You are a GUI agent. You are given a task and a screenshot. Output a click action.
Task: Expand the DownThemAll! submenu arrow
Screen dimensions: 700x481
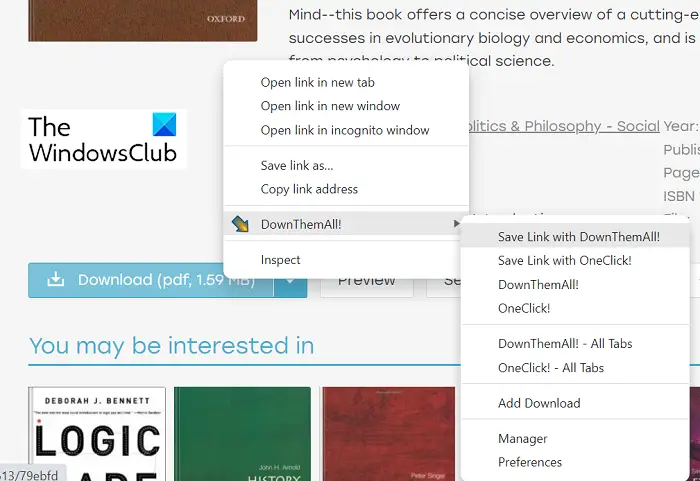(456, 224)
